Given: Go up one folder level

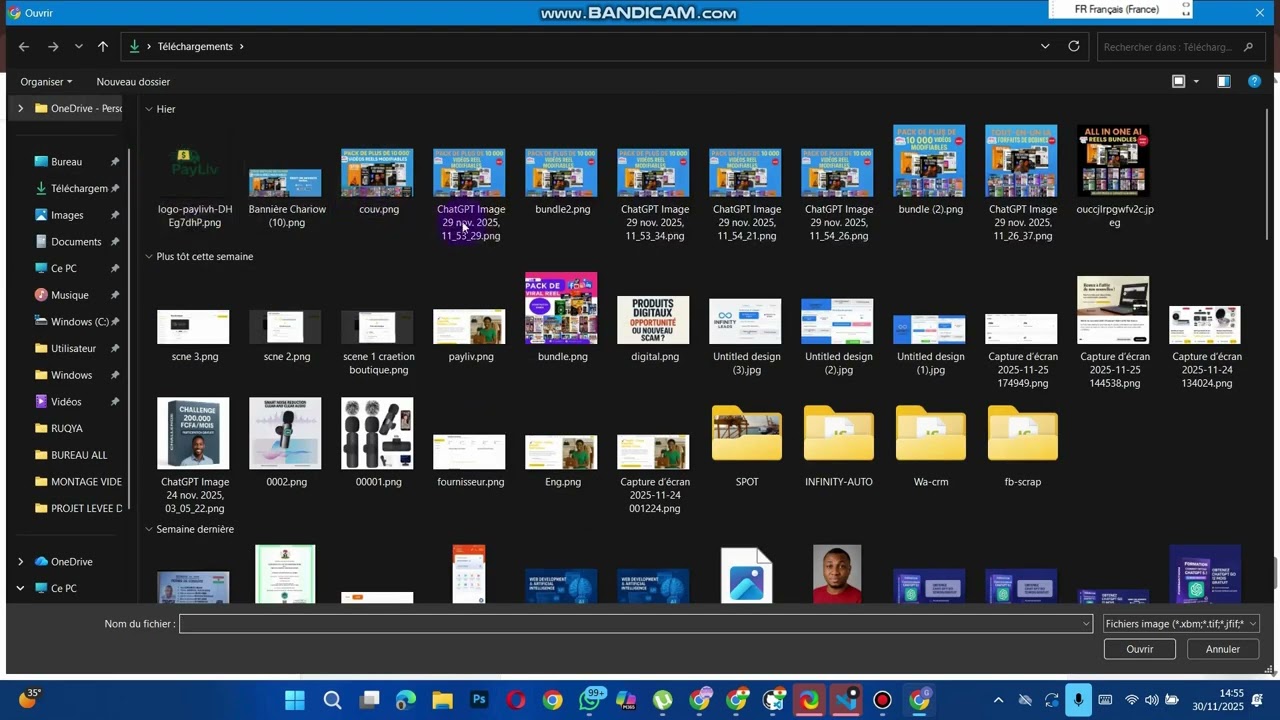Looking at the screenshot, I should (x=102, y=47).
